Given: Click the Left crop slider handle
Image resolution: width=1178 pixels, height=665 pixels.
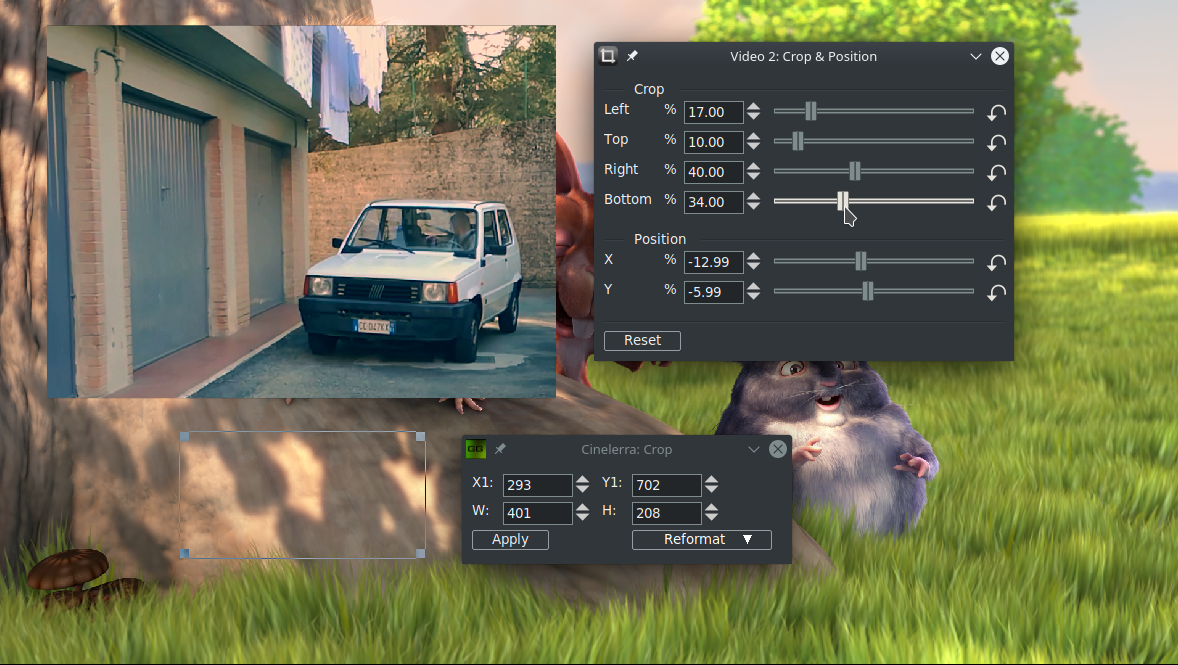Looking at the screenshot, I should (811, 111).
